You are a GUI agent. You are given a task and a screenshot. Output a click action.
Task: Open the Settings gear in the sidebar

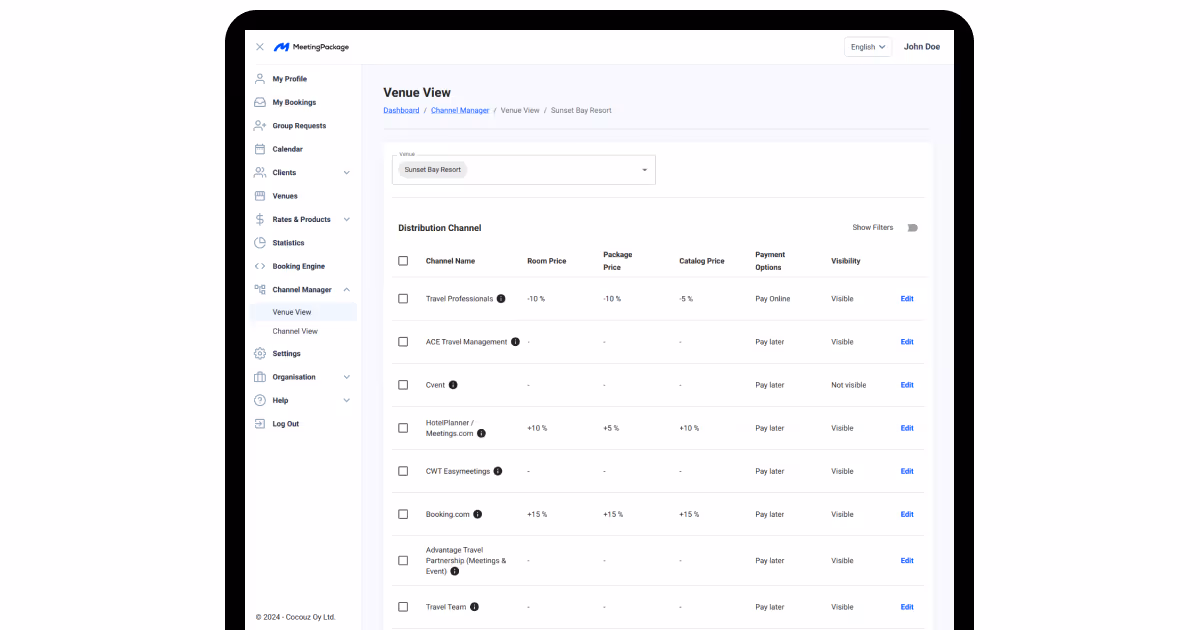[x=259, y=353]
